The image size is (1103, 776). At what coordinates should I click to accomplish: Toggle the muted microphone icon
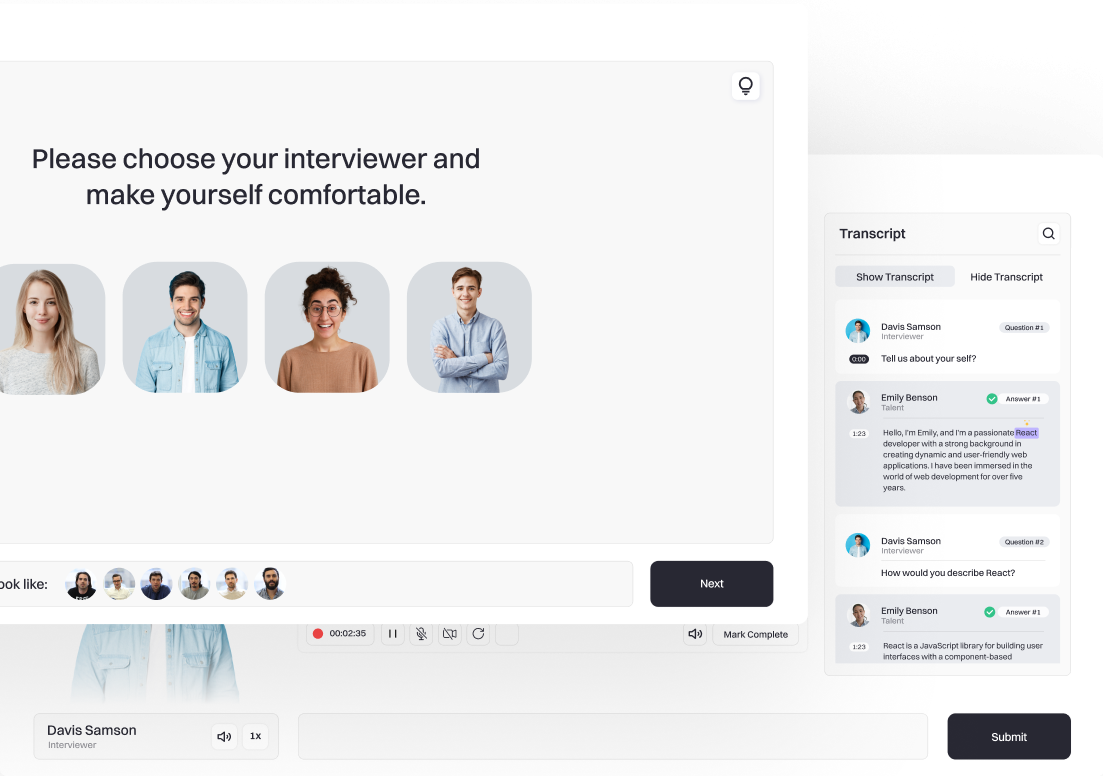point(422,634)
